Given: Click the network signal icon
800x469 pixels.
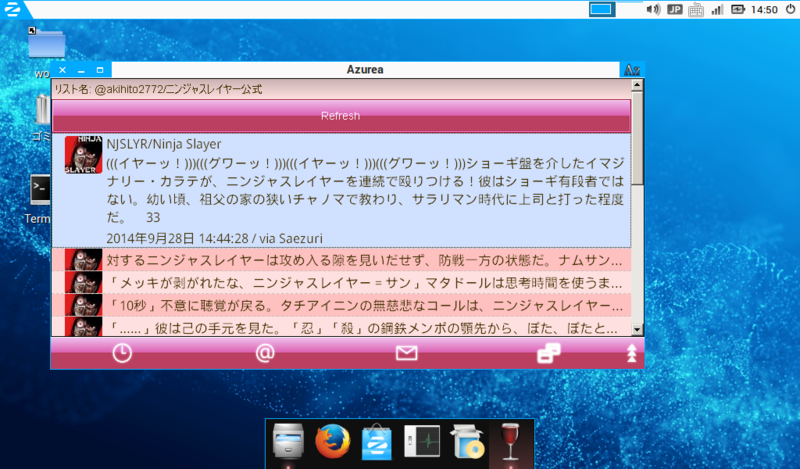Looking at the screenshot, I should tap(717, 9).
